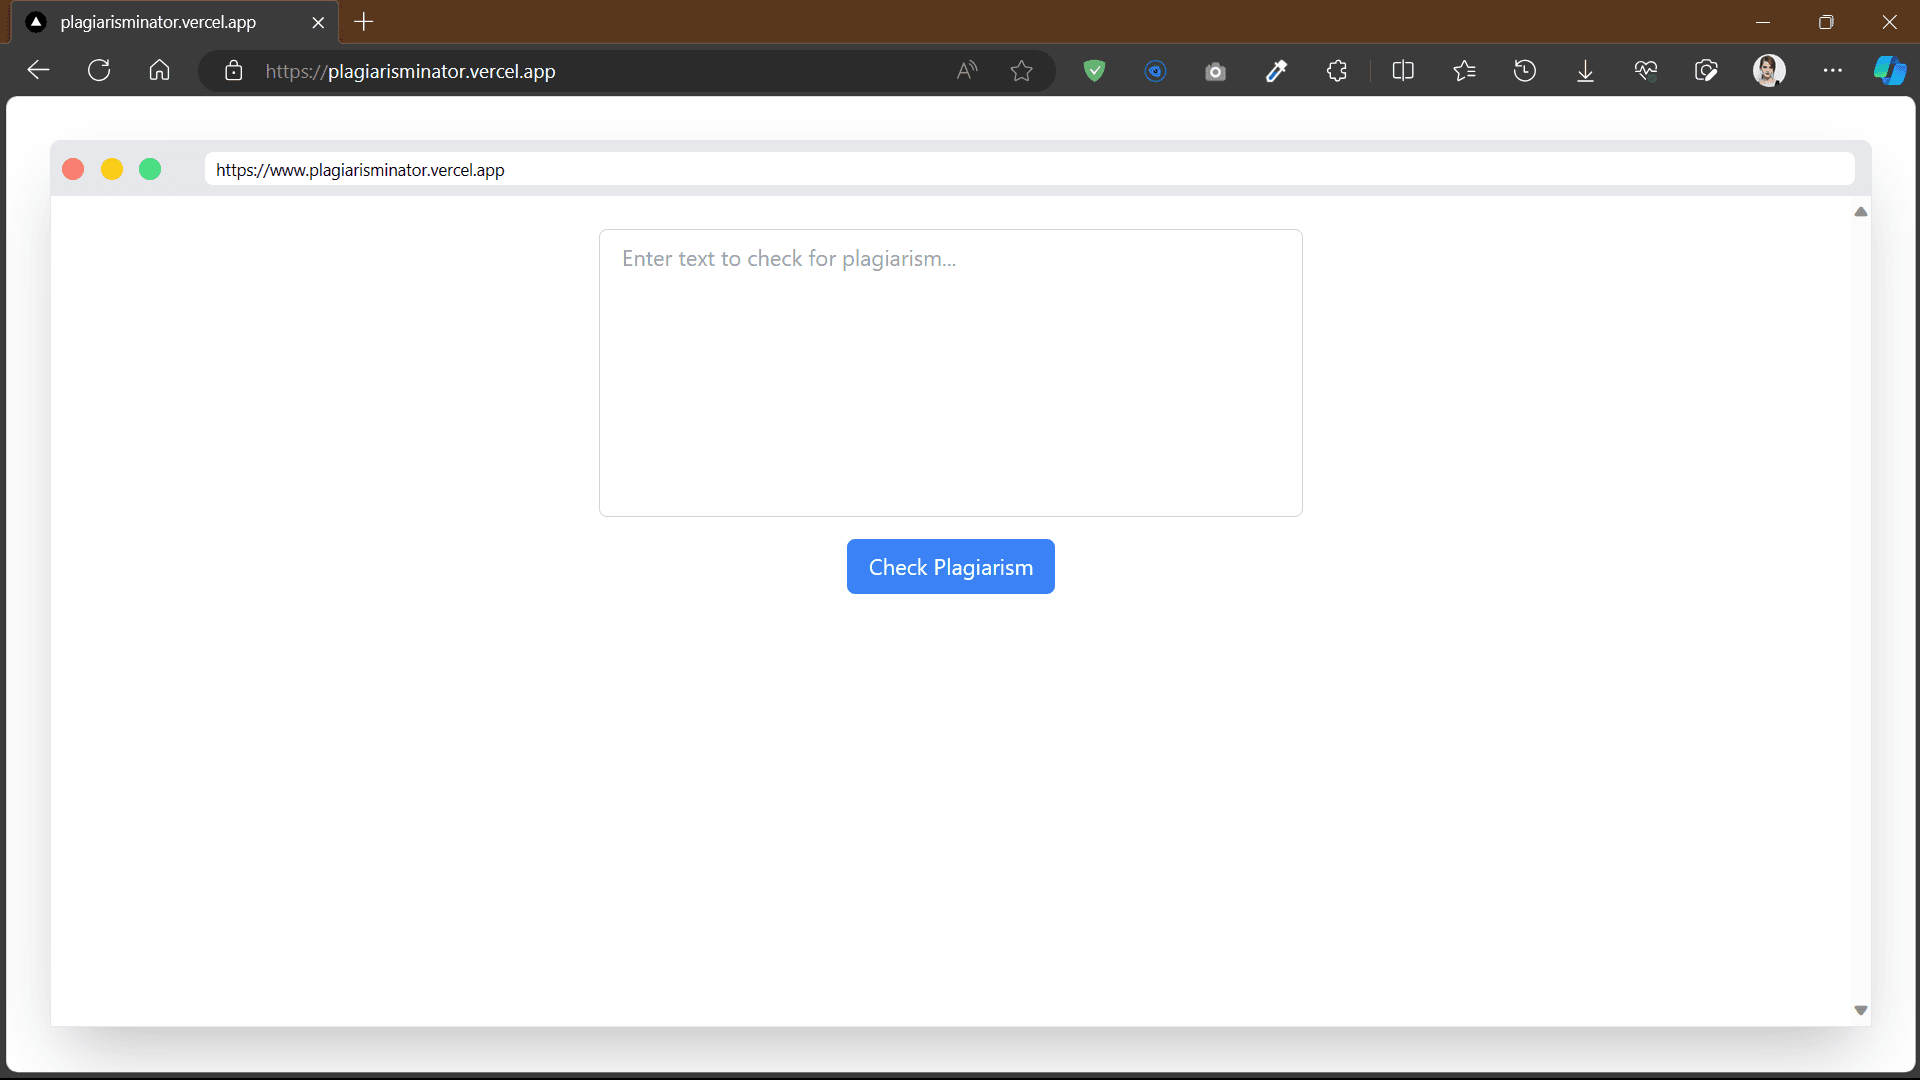
Task: Open browsing history clock icon
Action: click(1525, 71)
